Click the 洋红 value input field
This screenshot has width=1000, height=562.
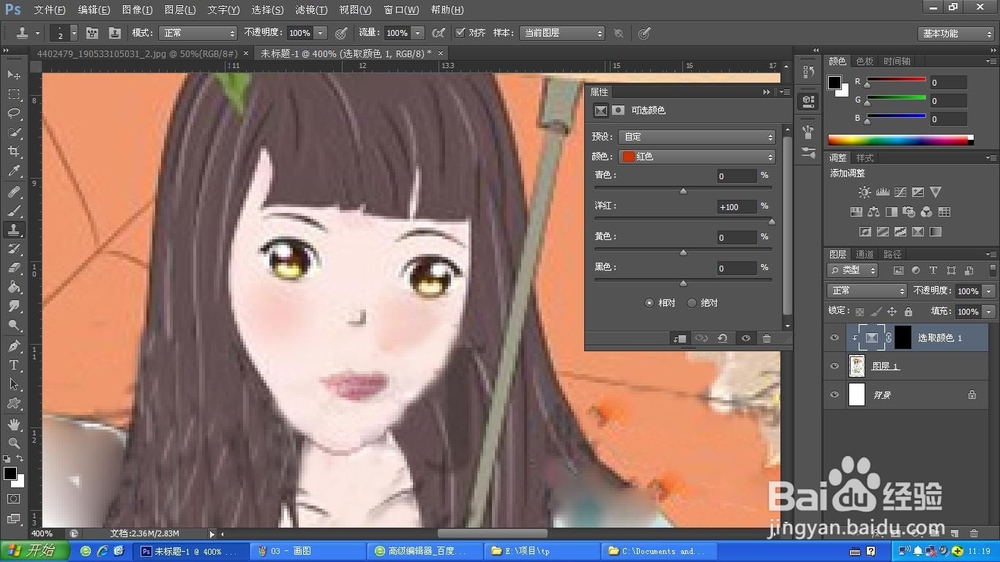(x=736, y=207)
